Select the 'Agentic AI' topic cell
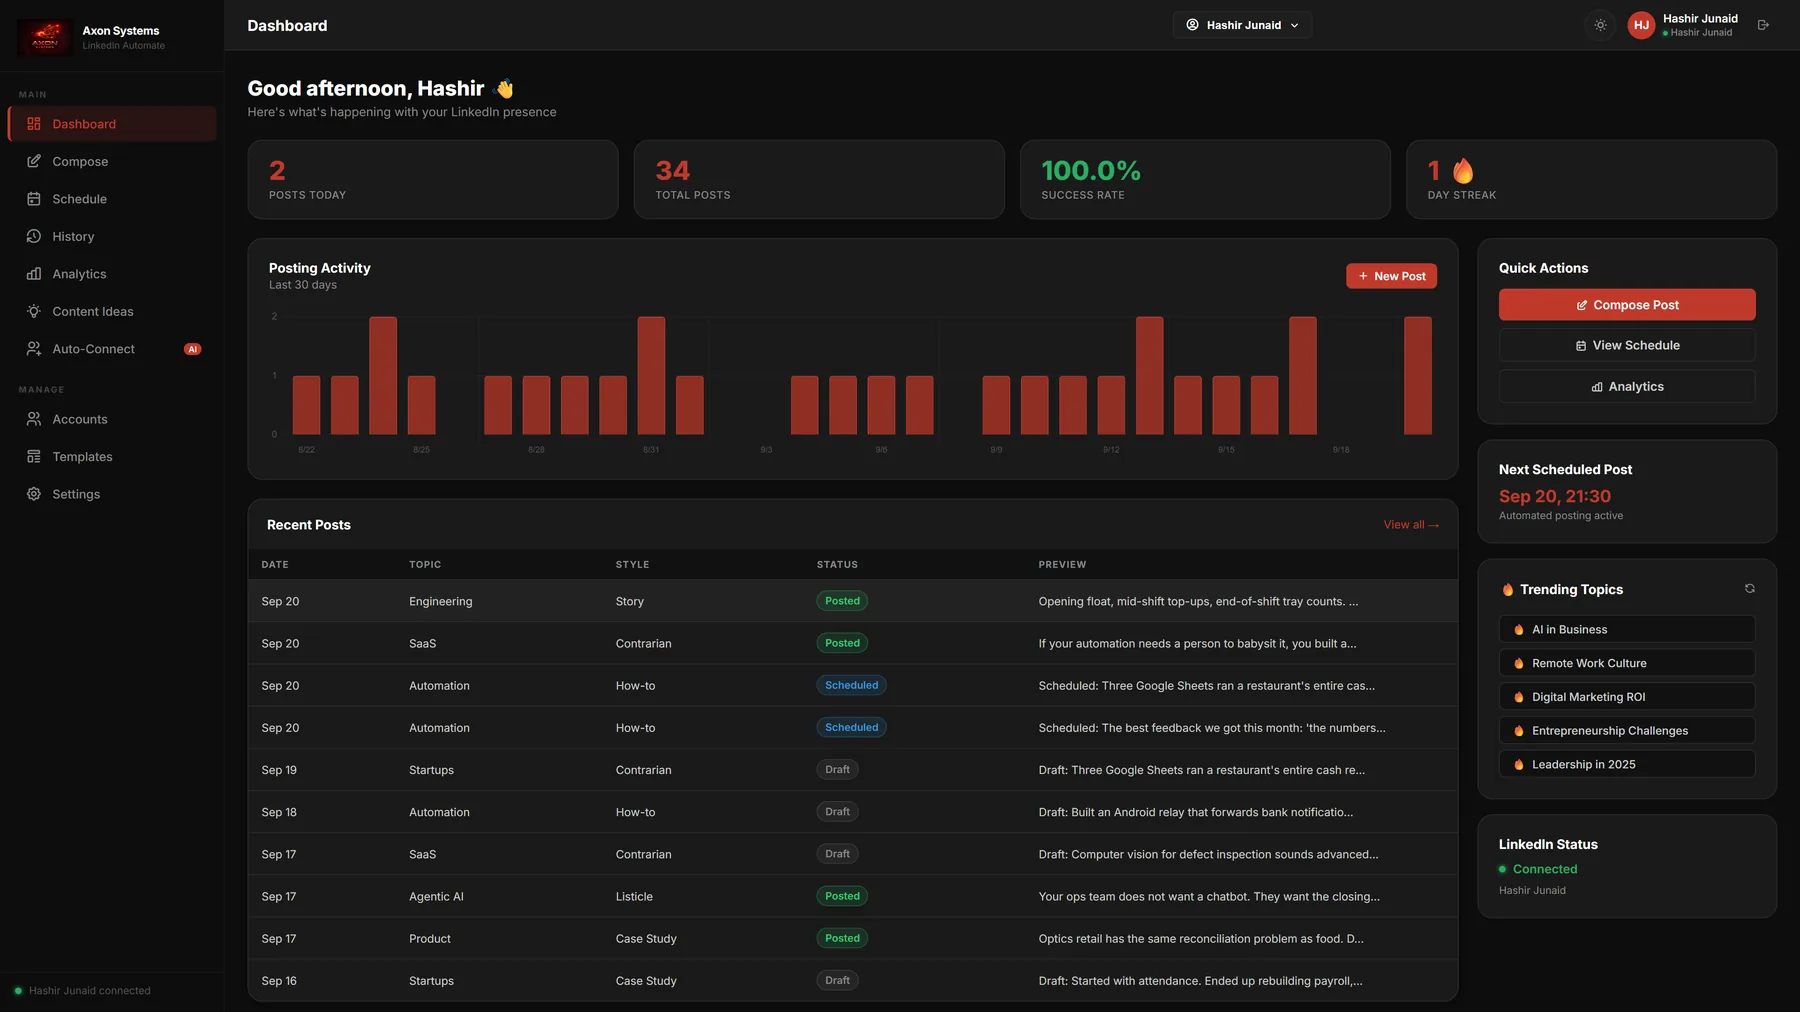Viewport: 1800px width, 1012px height. (x=436, y=897)
